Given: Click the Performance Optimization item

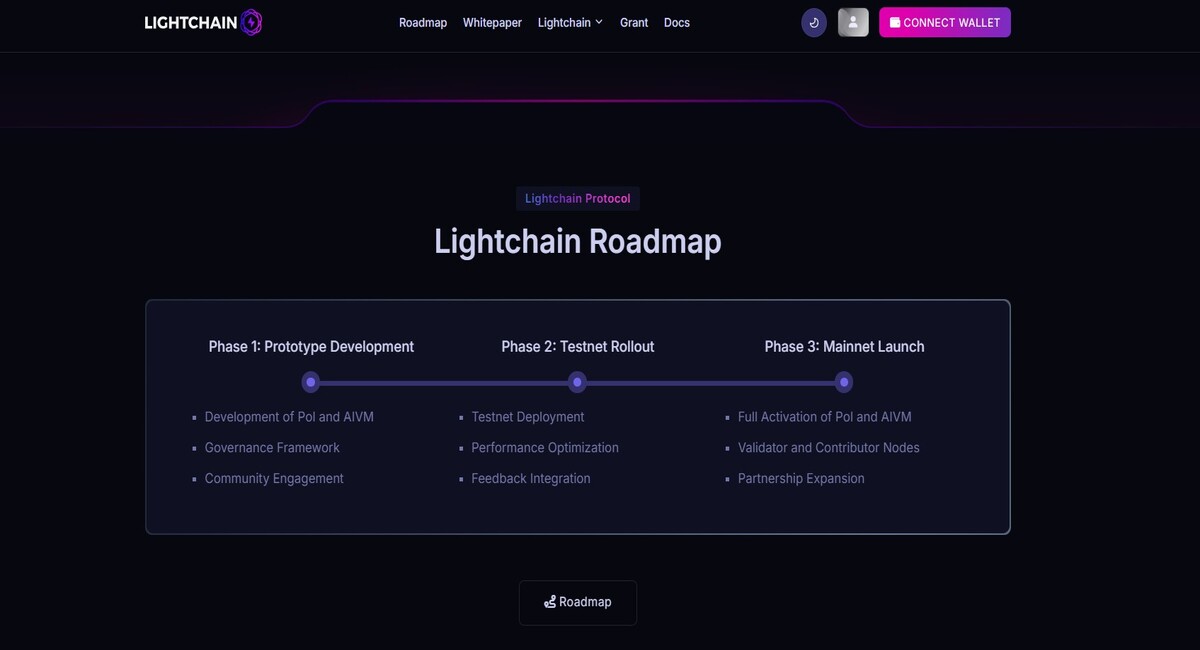Looking at the screenshot, I should click(x=545, y=448).
